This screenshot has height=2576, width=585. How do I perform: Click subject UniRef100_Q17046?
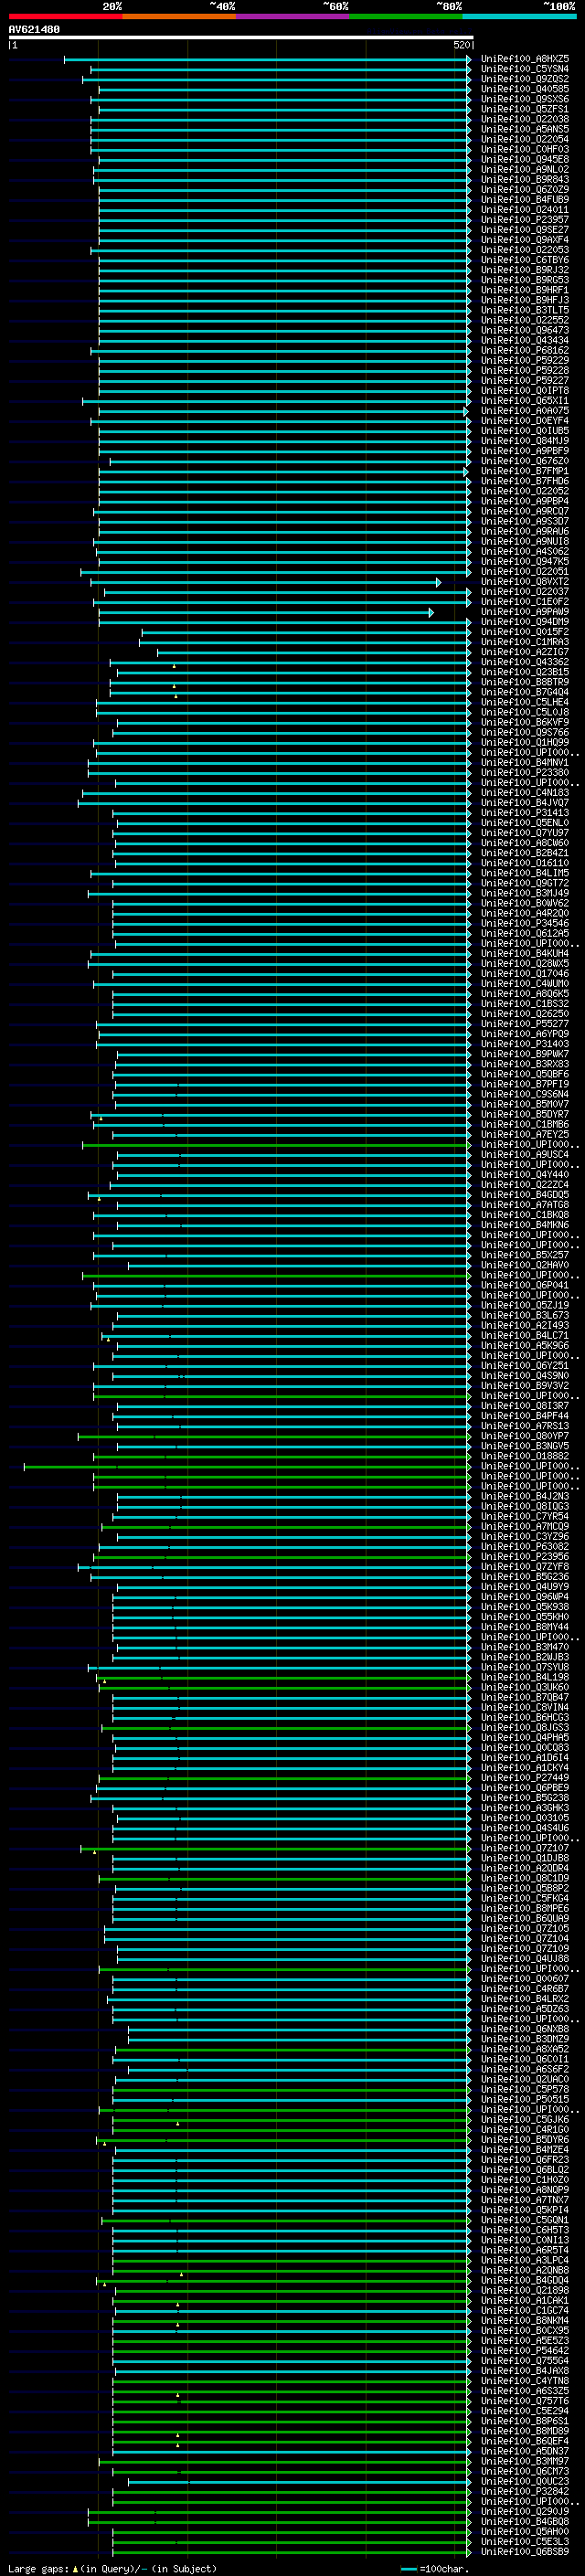pos(525,973)
